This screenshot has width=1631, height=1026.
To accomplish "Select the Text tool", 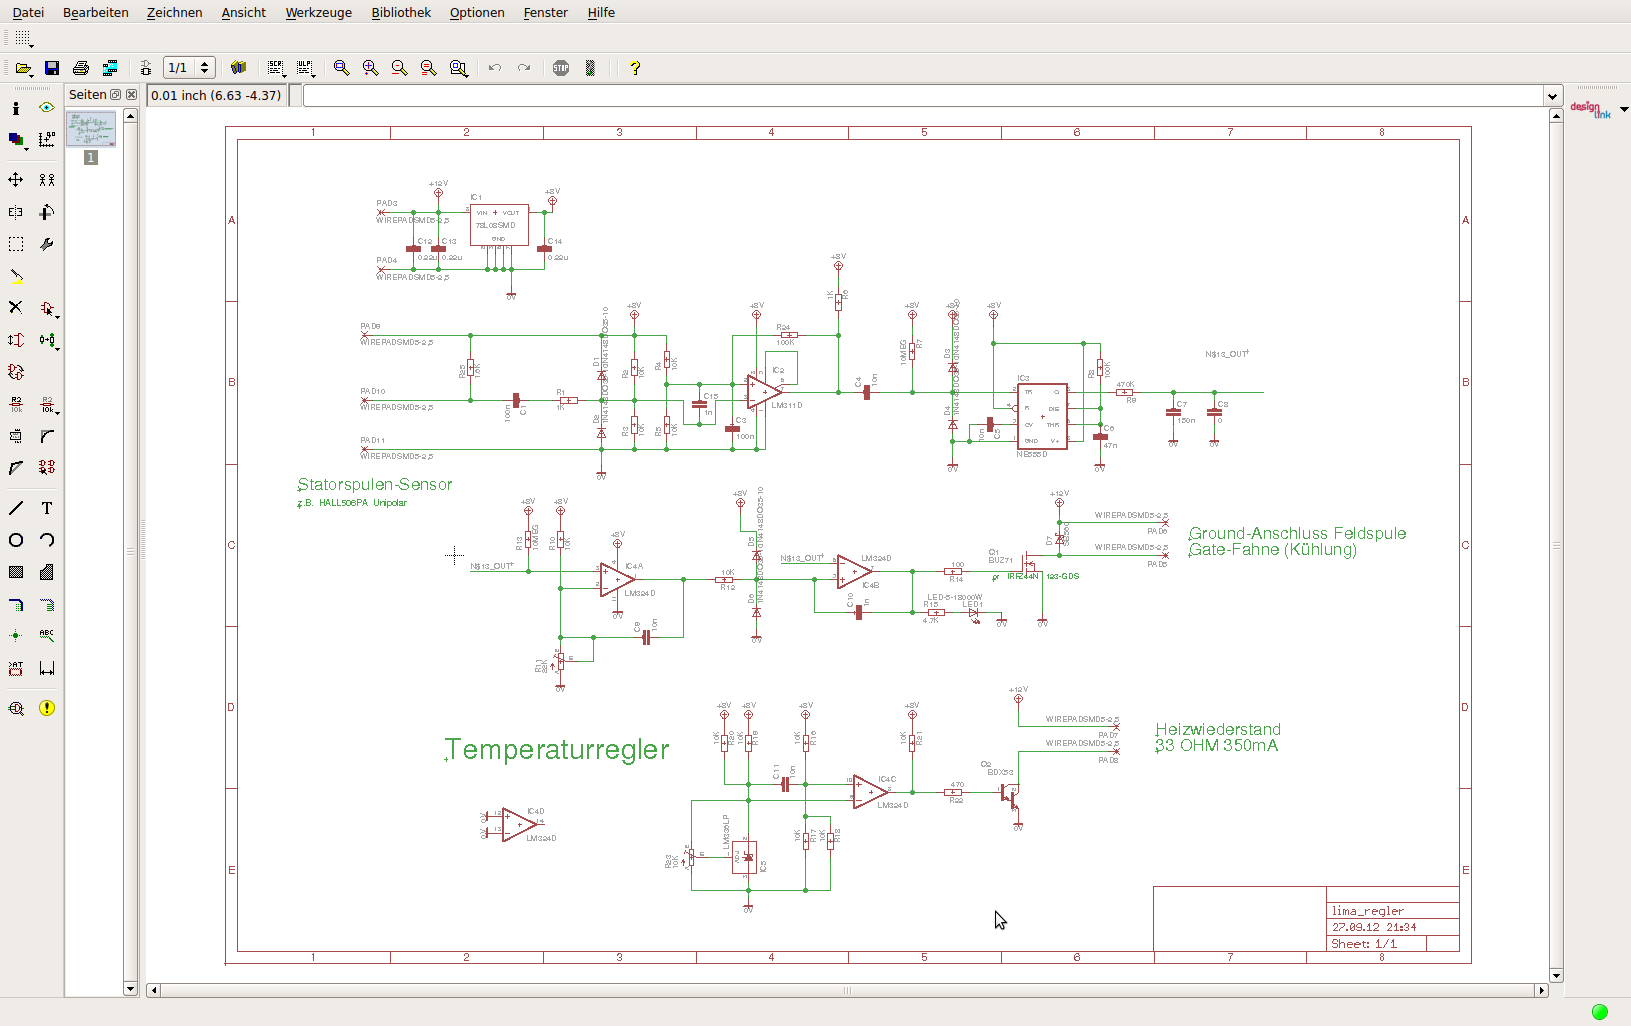I will pyautogui.click(x=47, y=508).
